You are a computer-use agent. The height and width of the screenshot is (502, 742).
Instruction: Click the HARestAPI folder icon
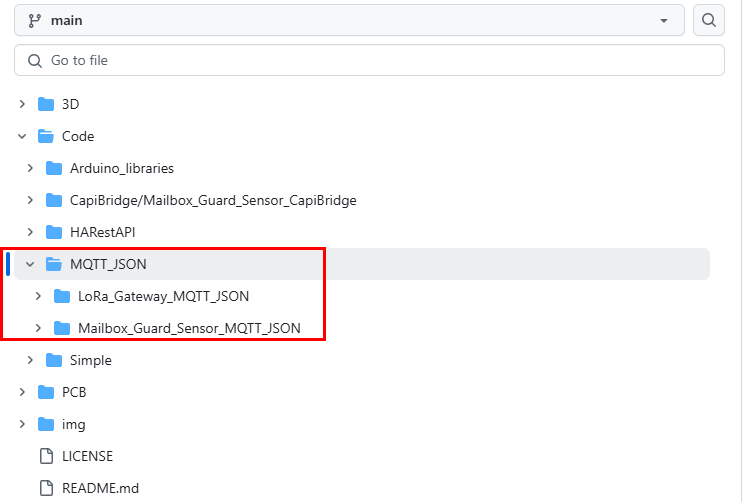point(54,232)
